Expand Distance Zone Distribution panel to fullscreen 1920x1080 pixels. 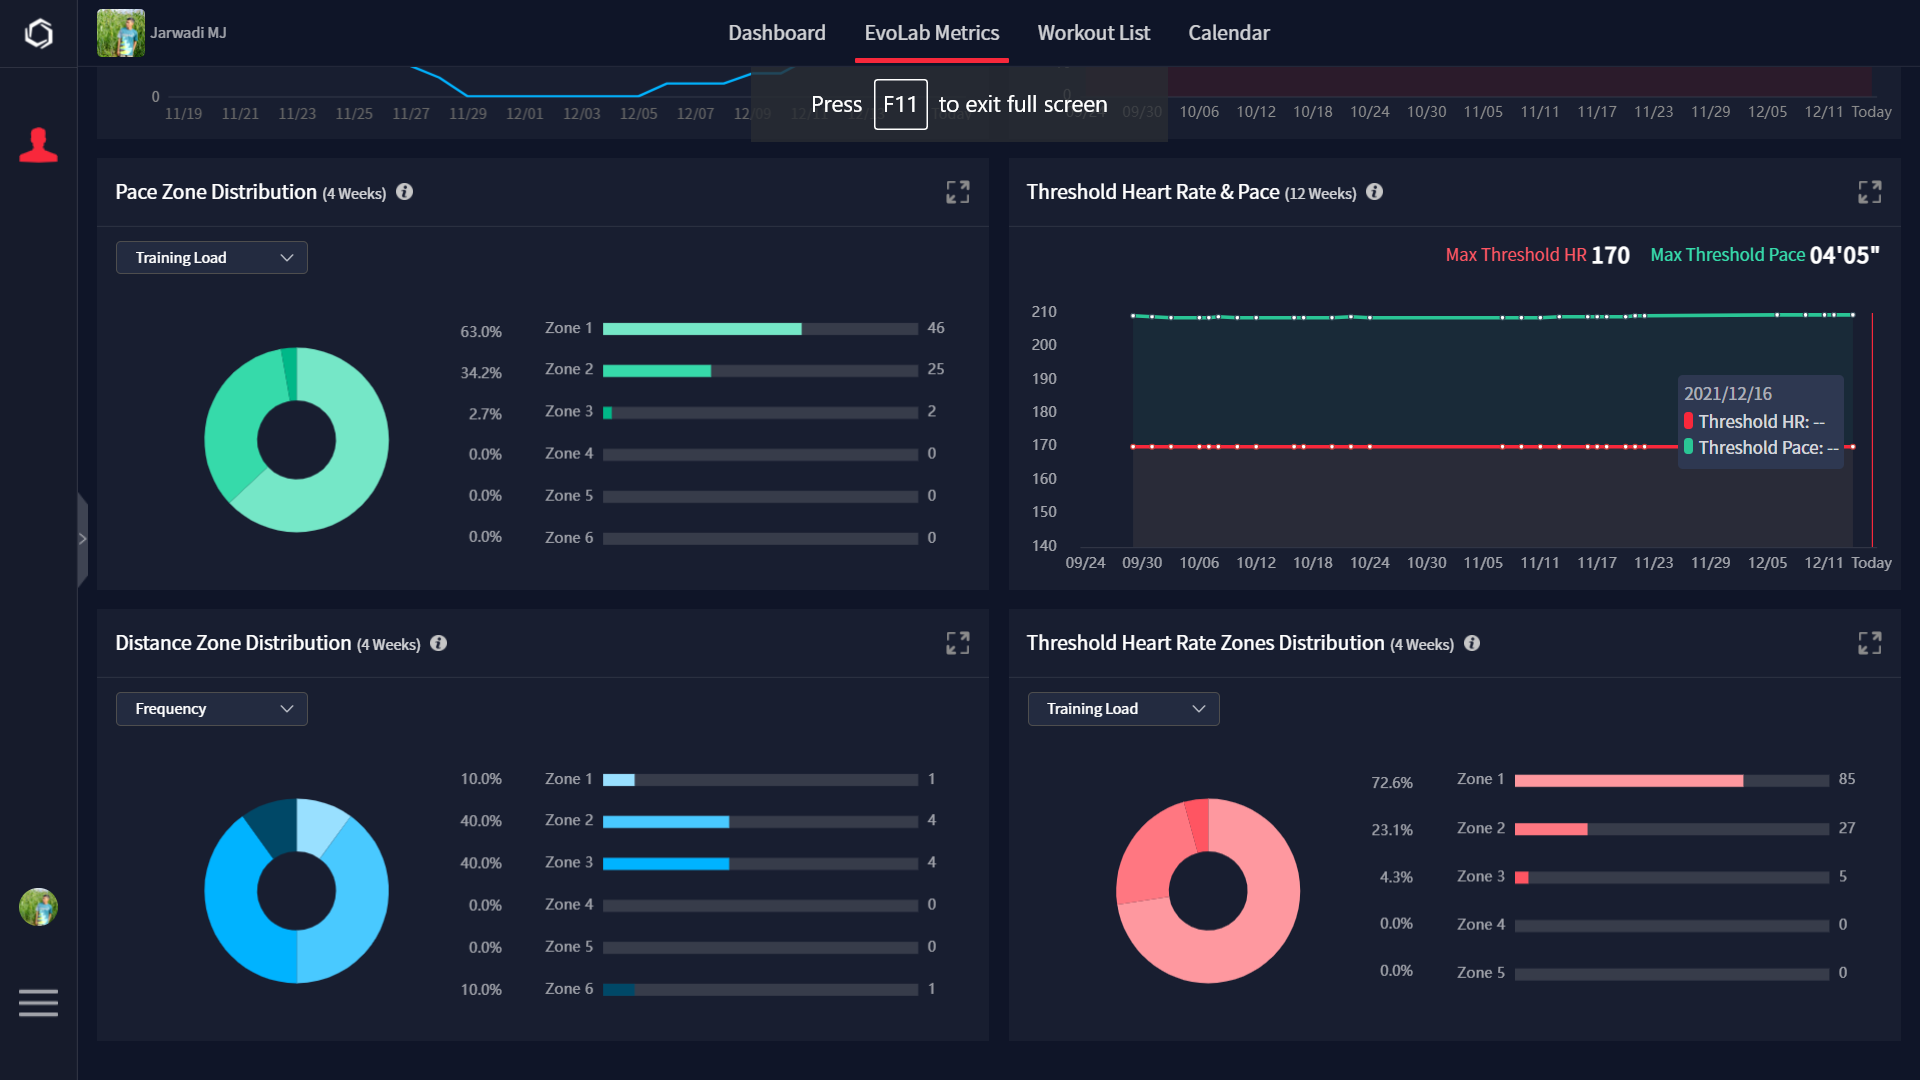(x=957, y=643)
